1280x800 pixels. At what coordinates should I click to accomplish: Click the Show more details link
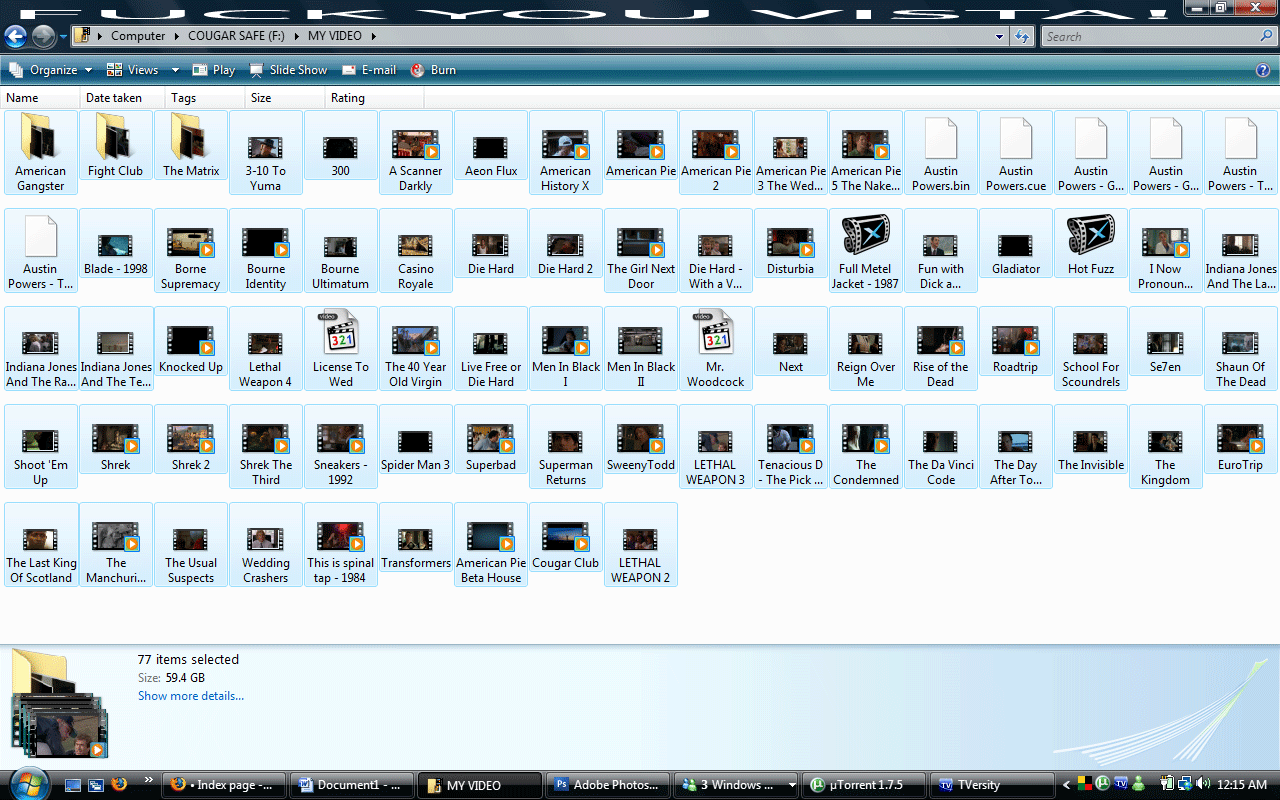point(190,696)
